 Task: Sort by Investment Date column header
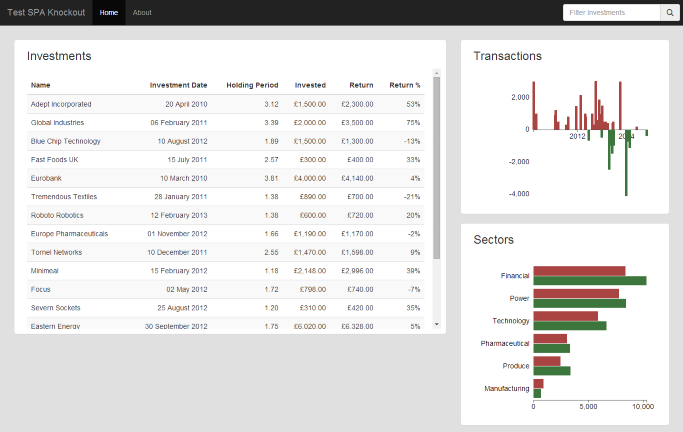[178, 85]
